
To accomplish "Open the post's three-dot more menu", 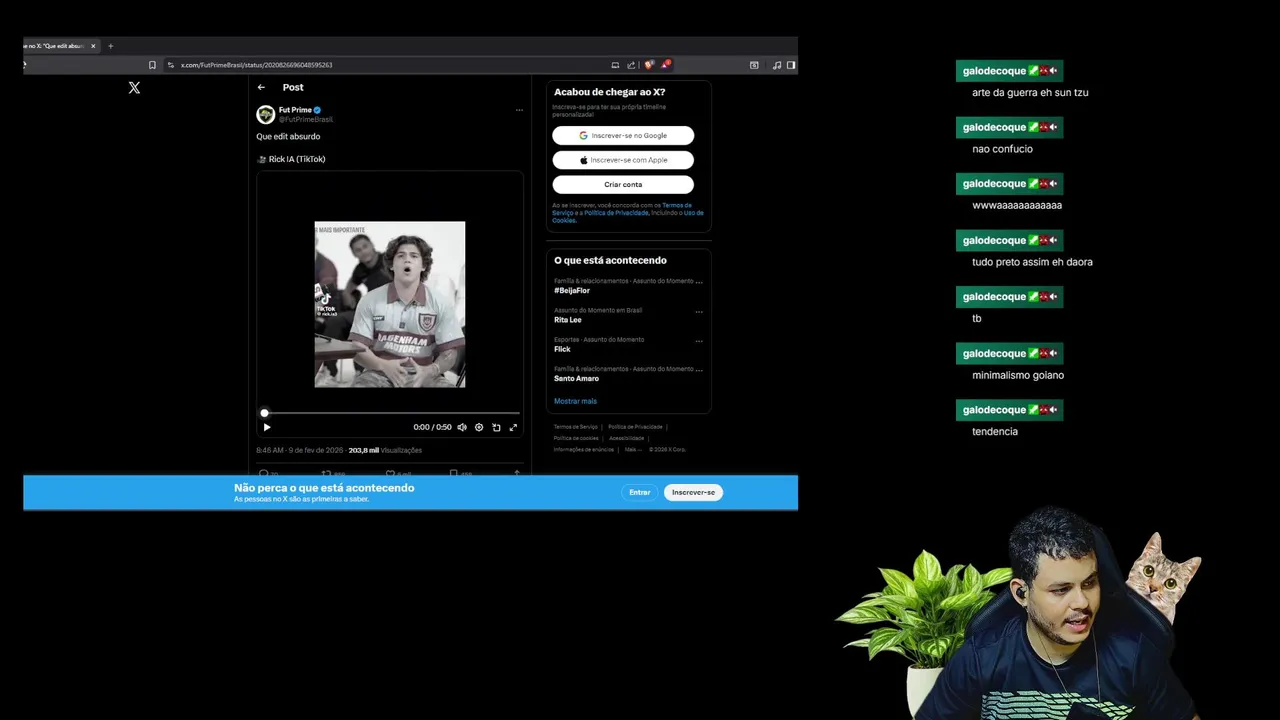I will pyautogui.click(x=519, y=110).
